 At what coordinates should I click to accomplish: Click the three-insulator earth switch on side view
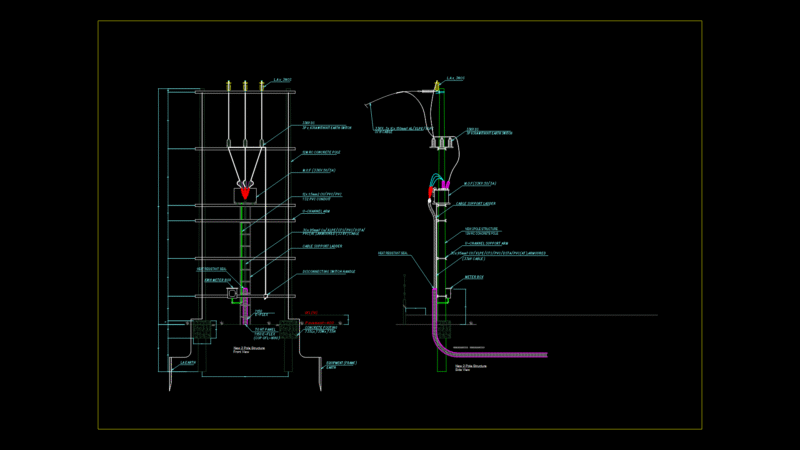click(442, 143)
